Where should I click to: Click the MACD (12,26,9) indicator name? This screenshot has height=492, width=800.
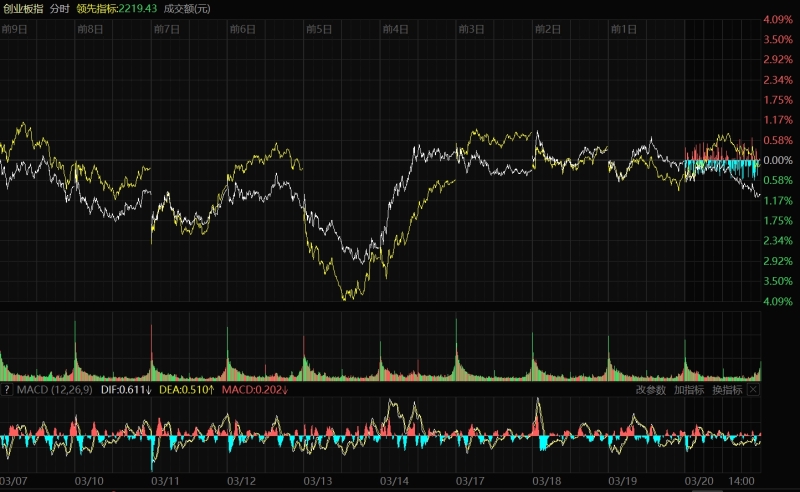click(x=55, y=390)
